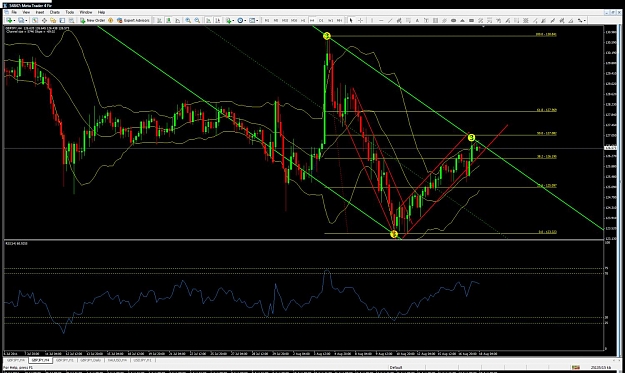This screenshot has width=625, height=373.
Task: Switch to line chart display
Action: click(177, 20)
